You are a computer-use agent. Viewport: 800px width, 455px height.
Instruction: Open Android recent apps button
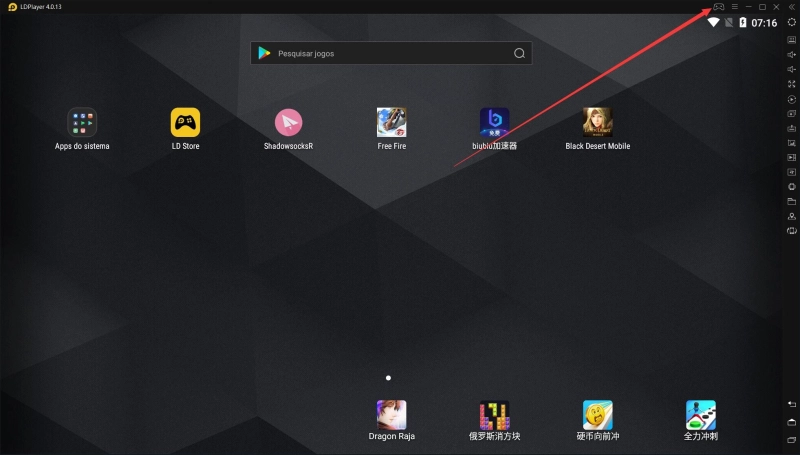point(792,440)
